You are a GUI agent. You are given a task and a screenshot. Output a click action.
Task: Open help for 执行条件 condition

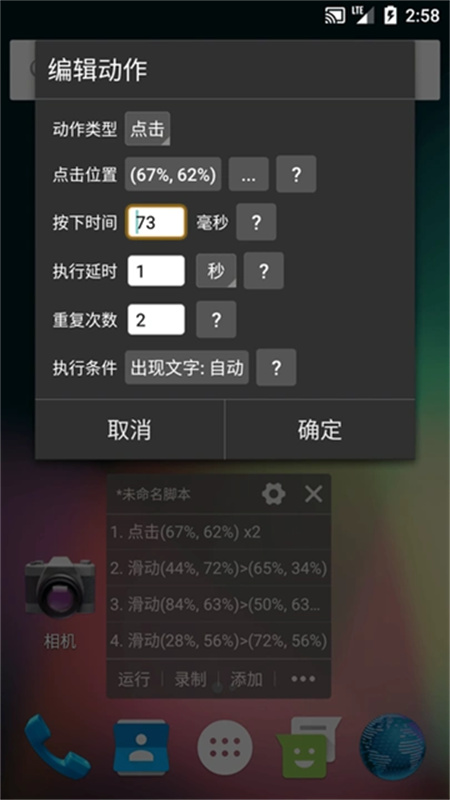276,367
